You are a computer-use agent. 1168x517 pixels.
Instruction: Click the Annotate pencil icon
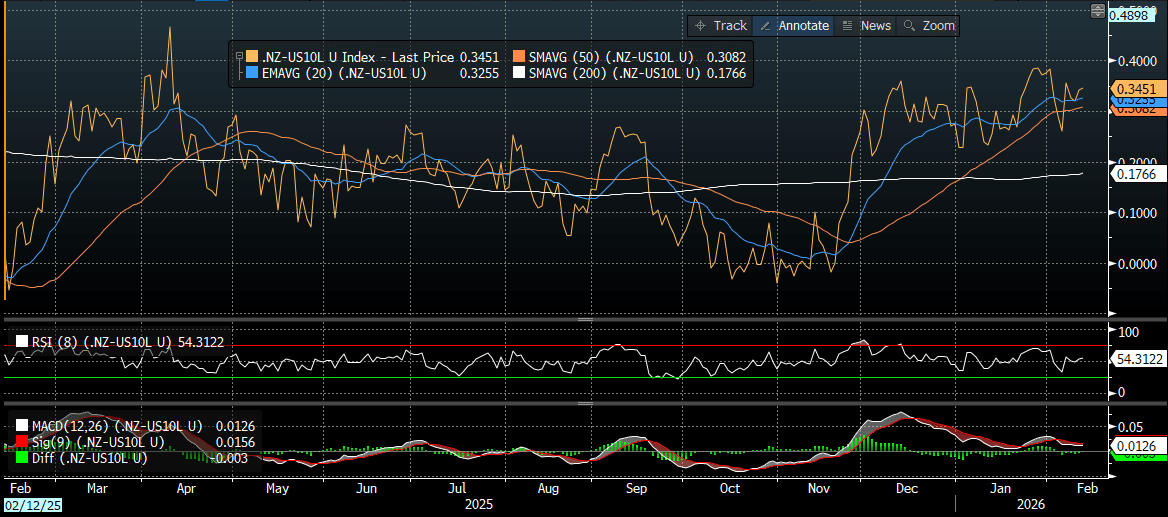pos(765,26)
